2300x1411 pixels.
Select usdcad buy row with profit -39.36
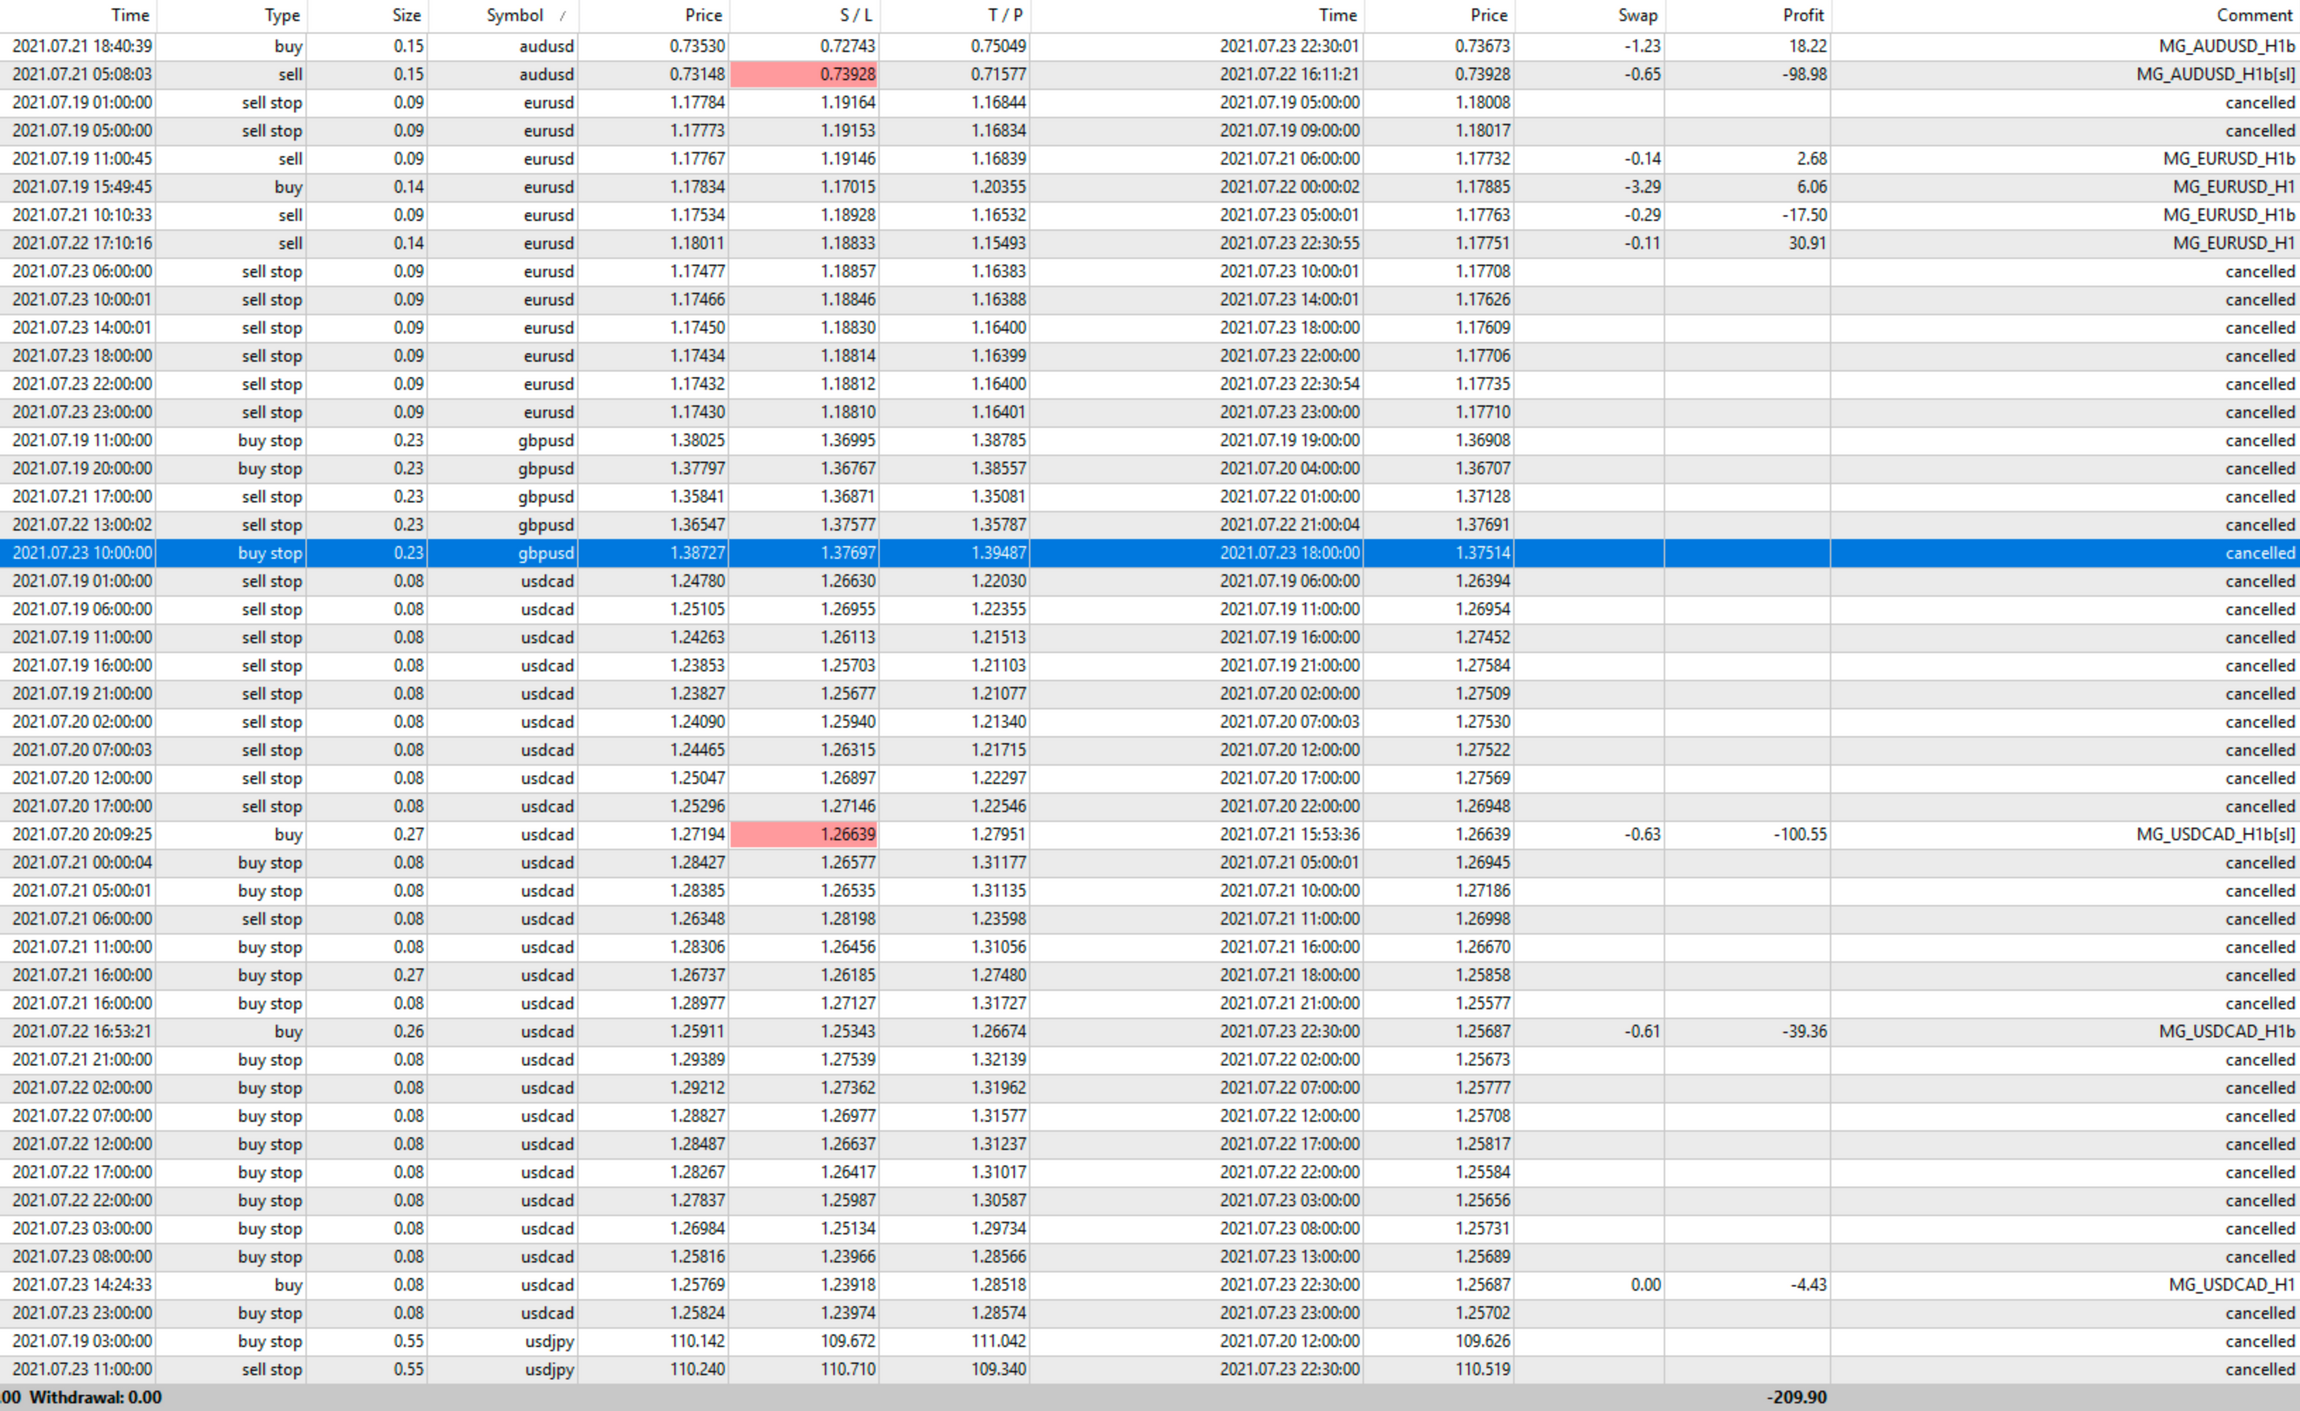[x=1803, y=1031]
